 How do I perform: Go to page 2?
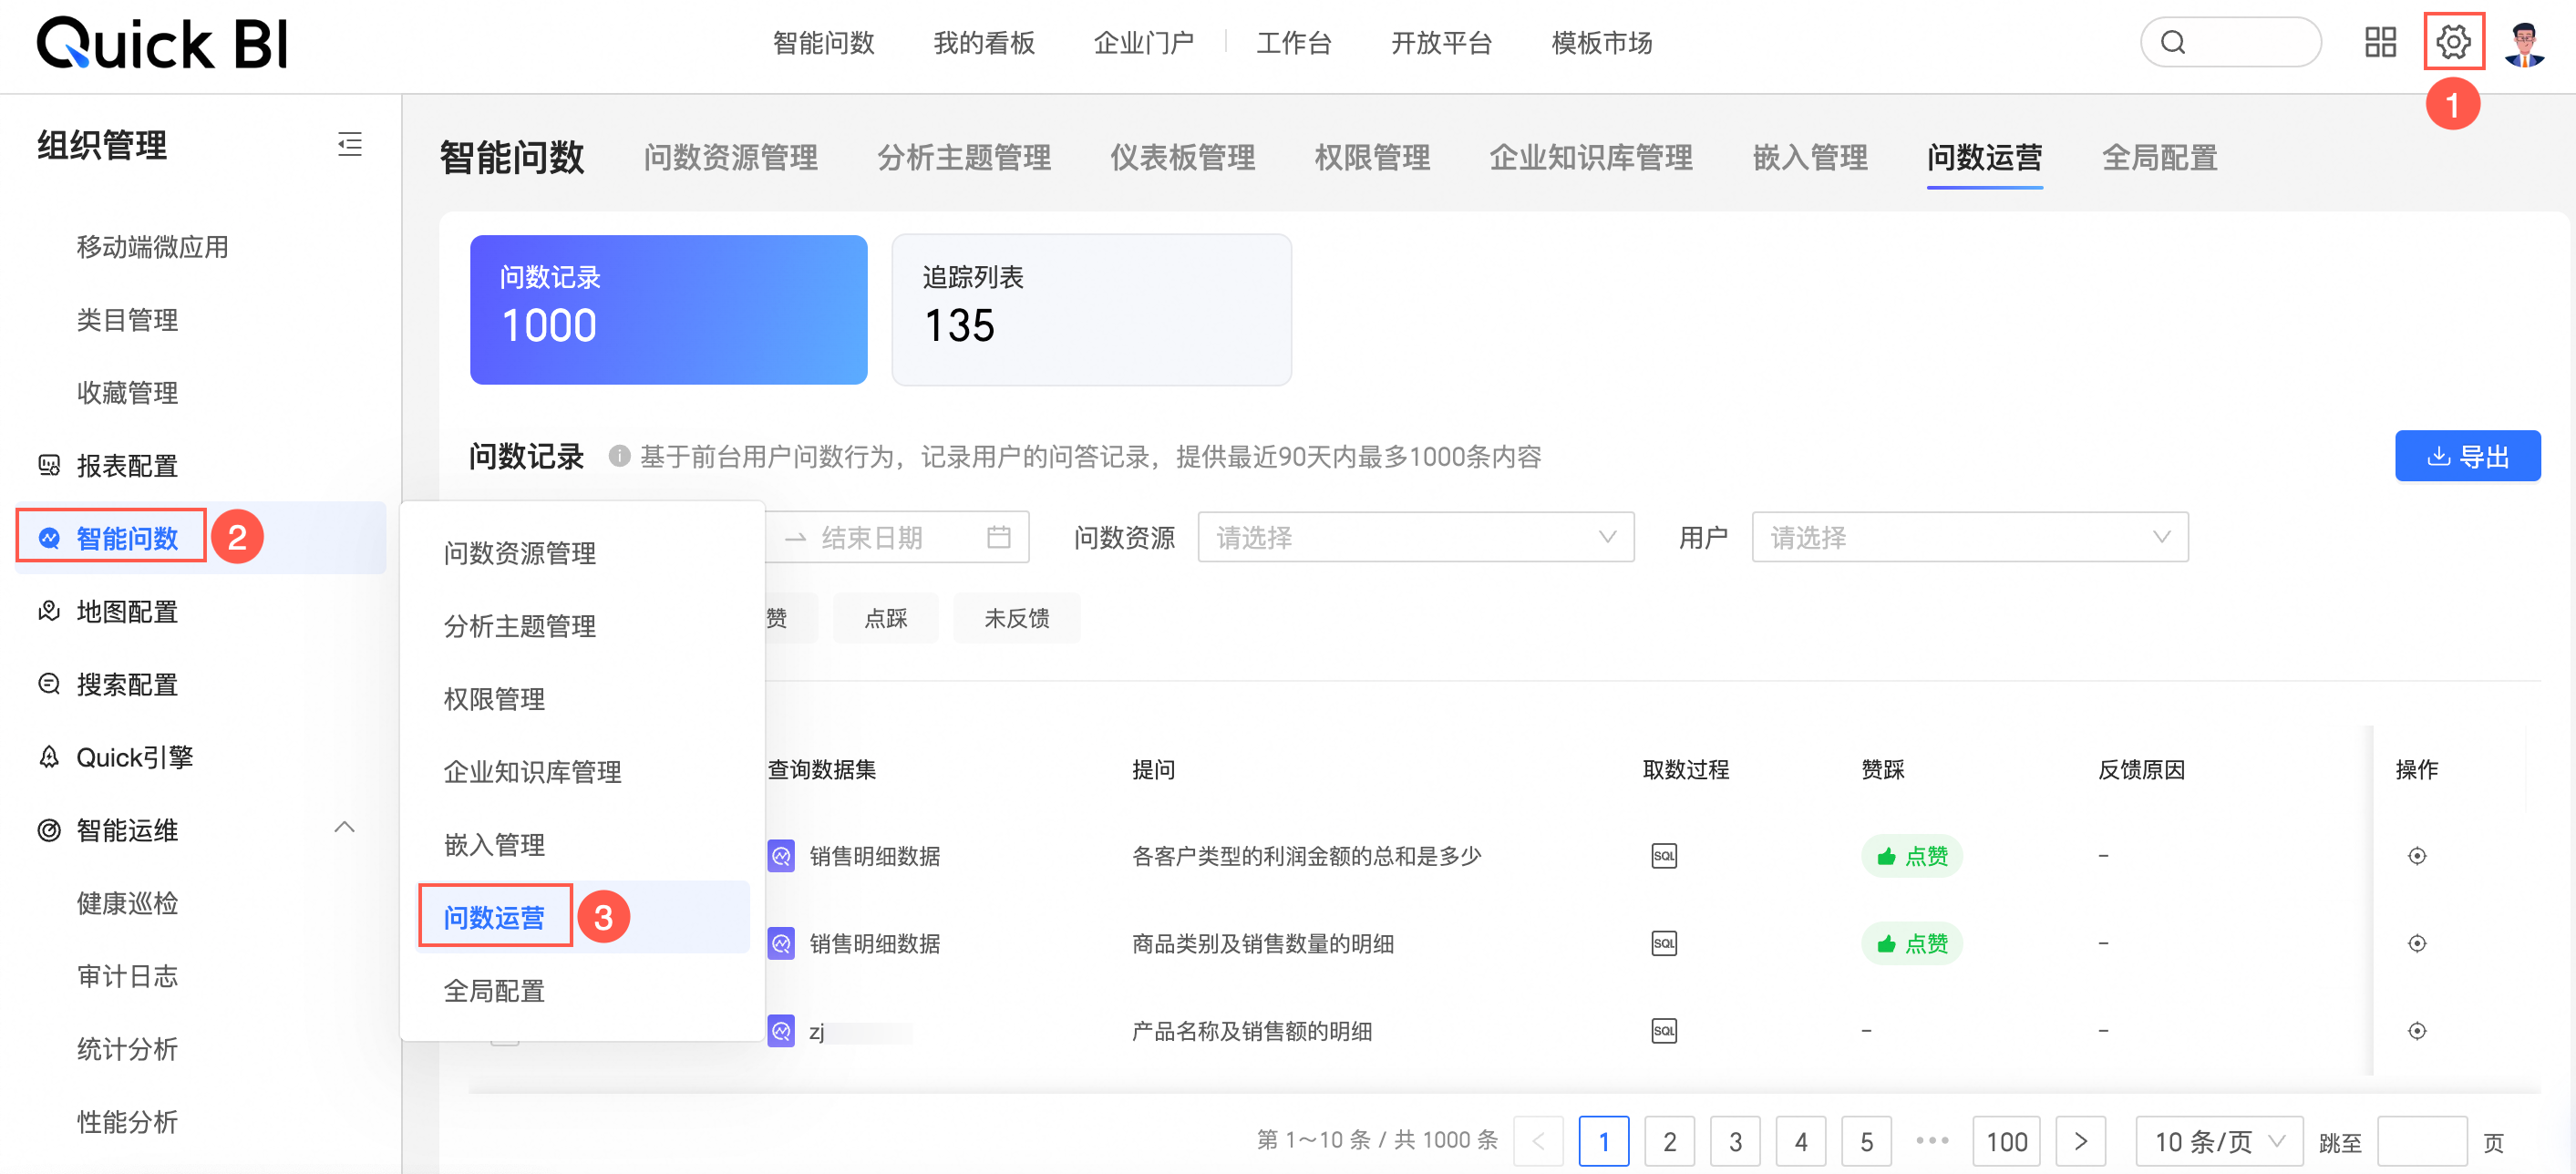click(x=1669, y=1141)
